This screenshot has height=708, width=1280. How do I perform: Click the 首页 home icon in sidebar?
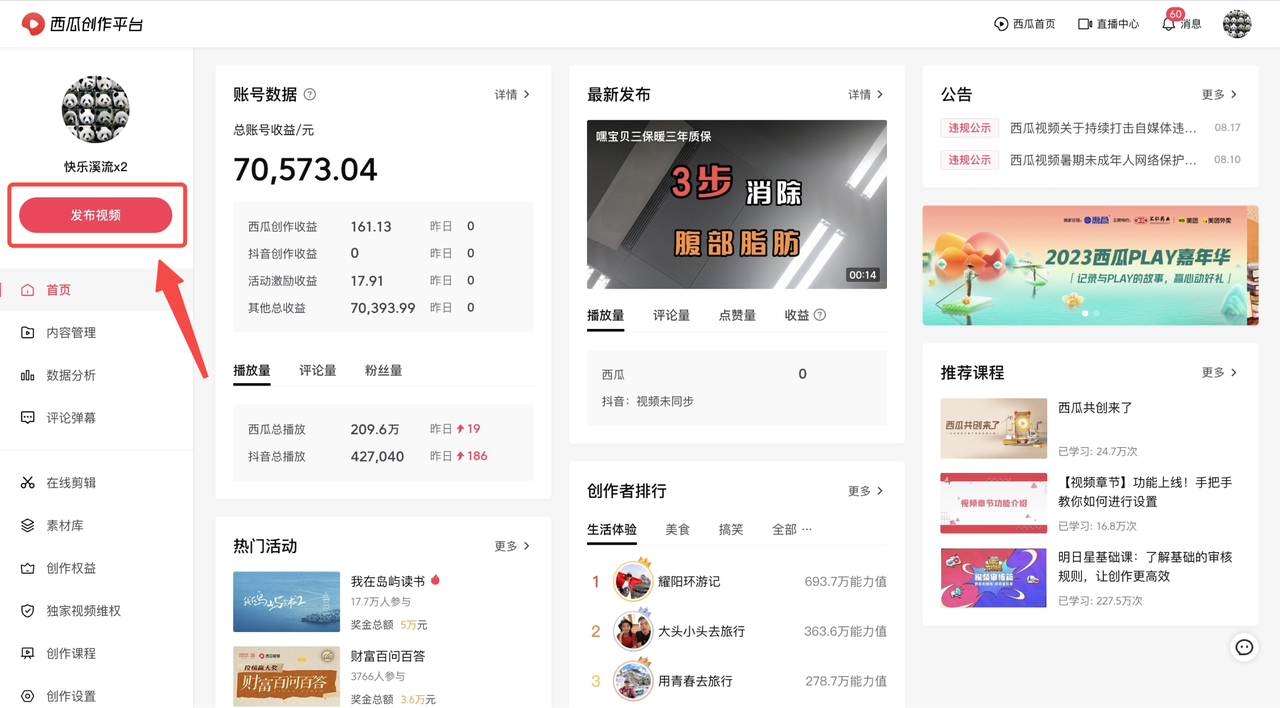(x=28, y=290)
